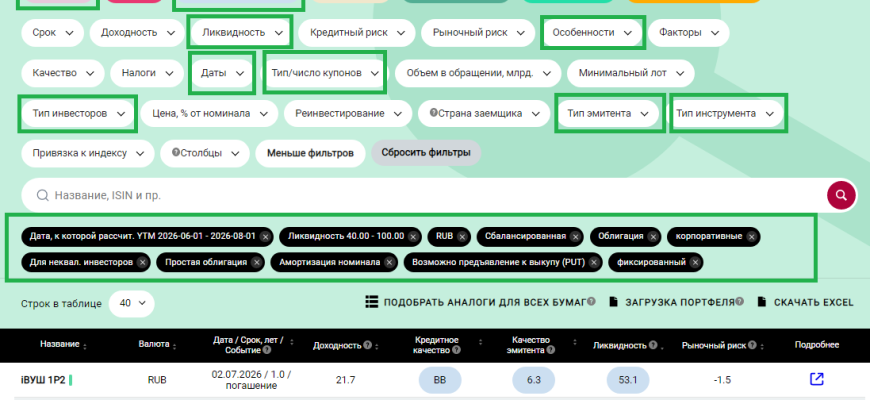Delete the Ликвидность 40.00 - 100.00 chip
This screenshot has width=870, height=400.
pos(413,237)
